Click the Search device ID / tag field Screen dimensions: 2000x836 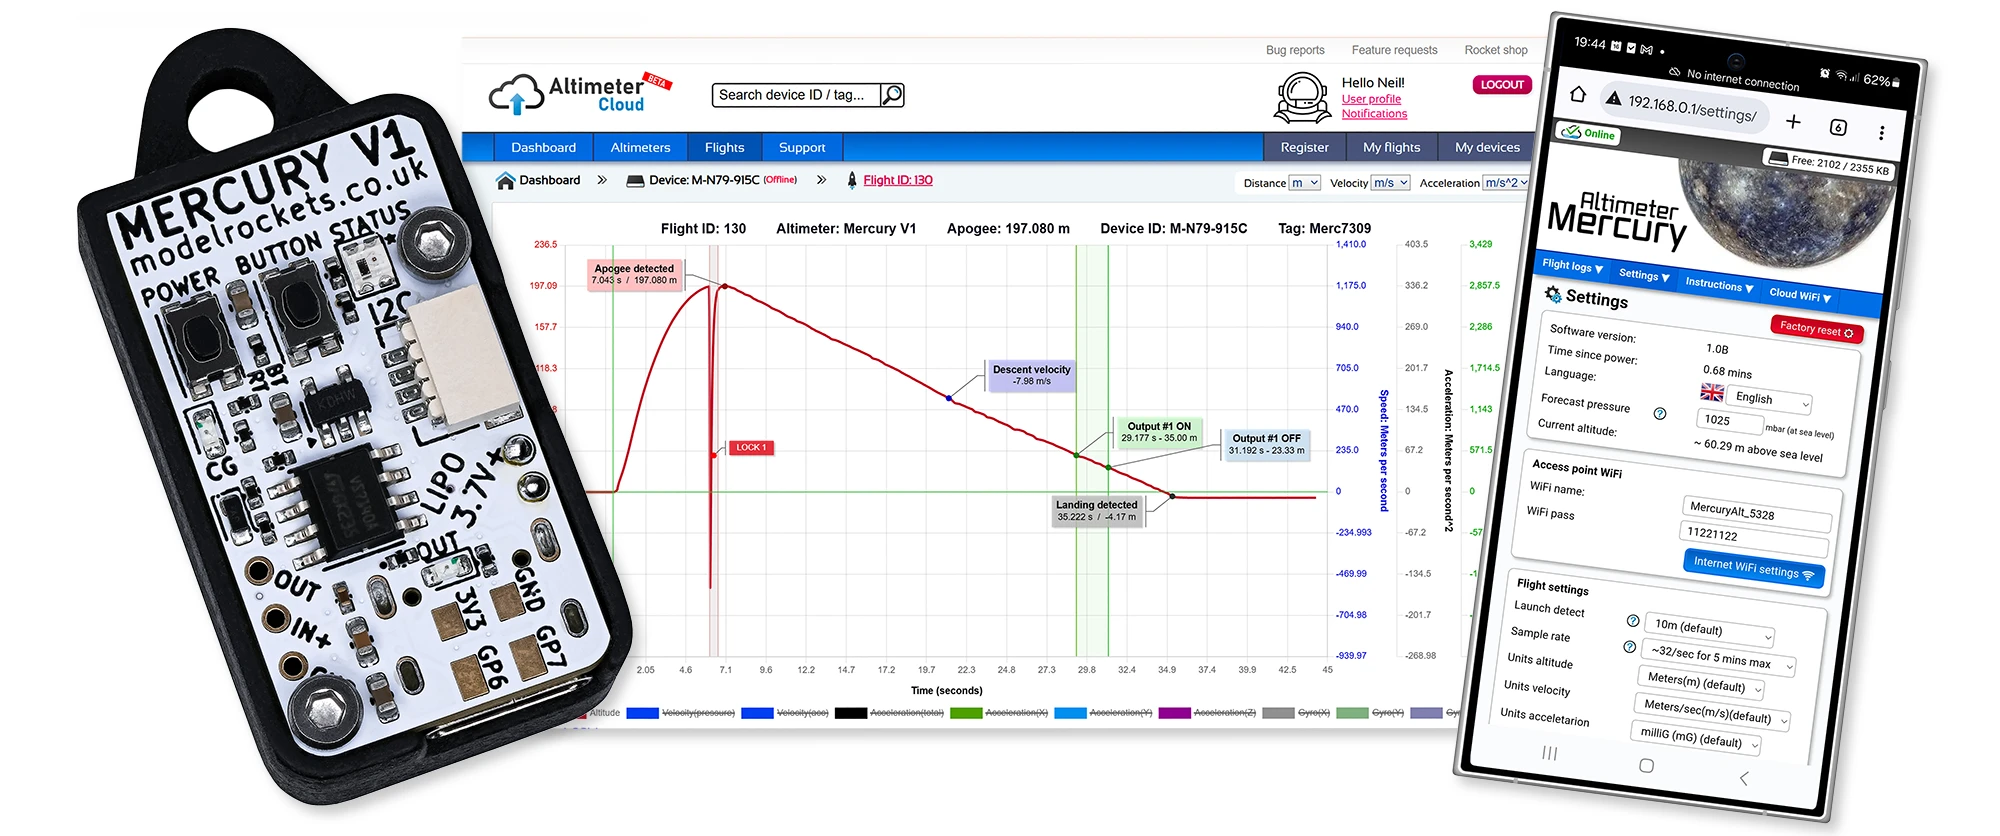[x=797, y=95]
